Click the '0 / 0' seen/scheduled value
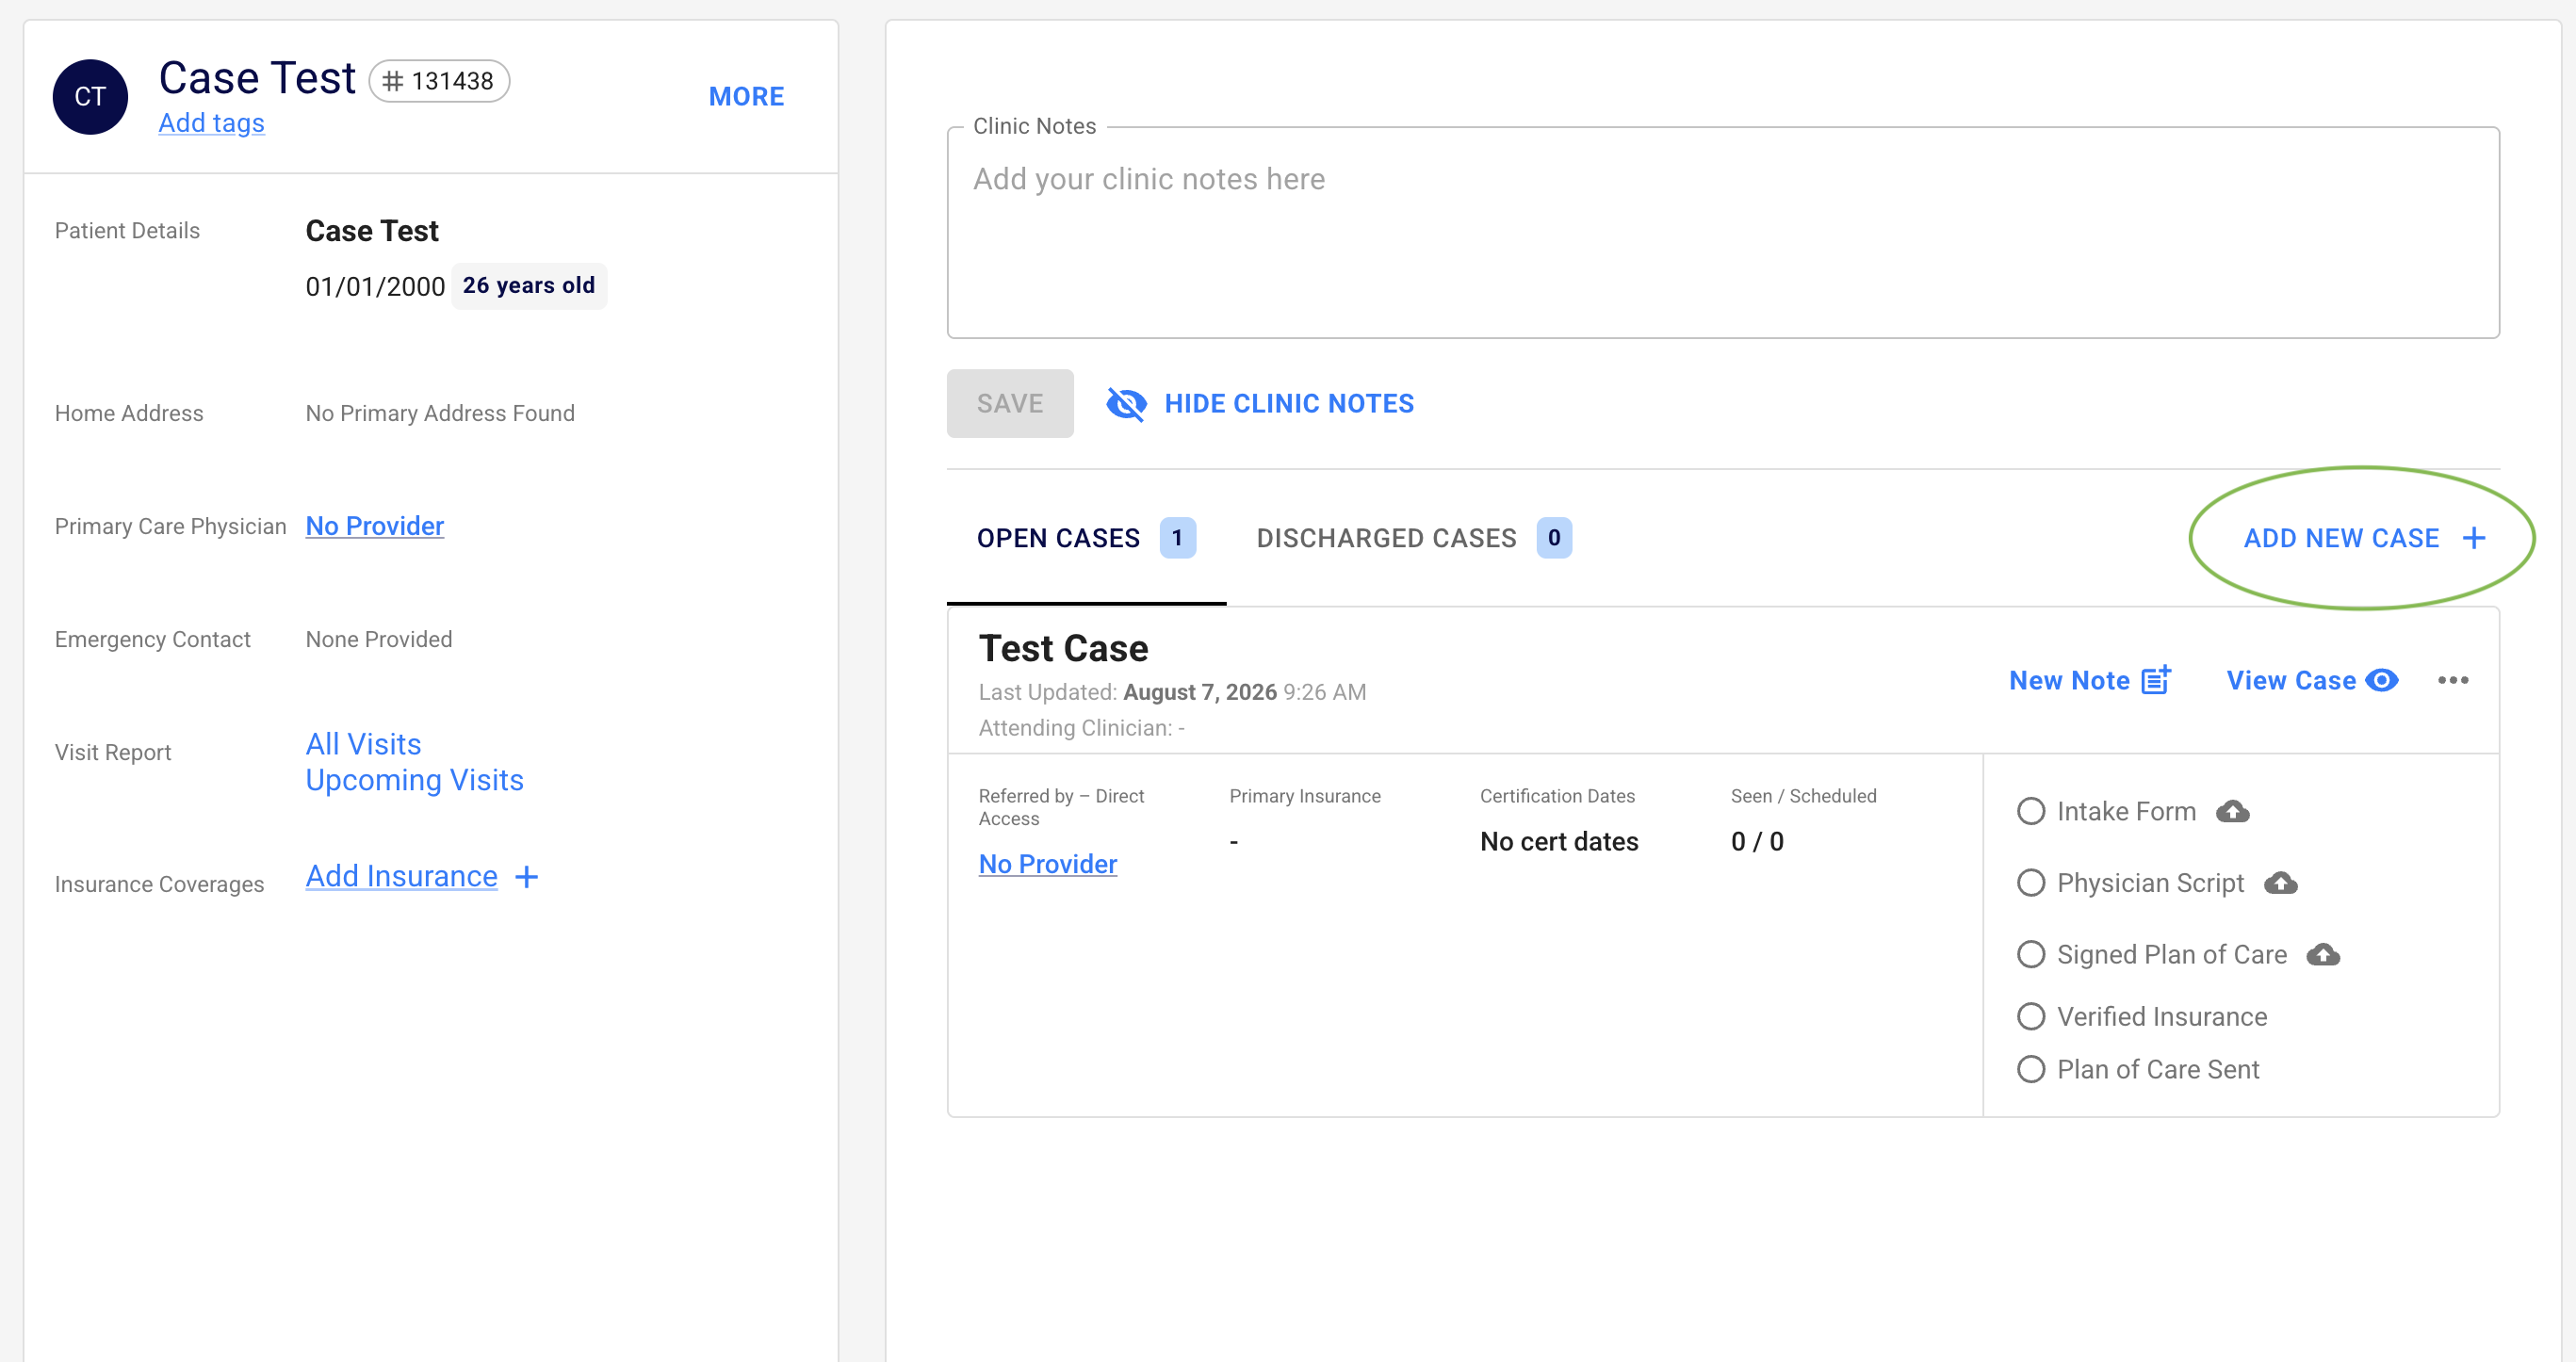 click(1757, 842)
